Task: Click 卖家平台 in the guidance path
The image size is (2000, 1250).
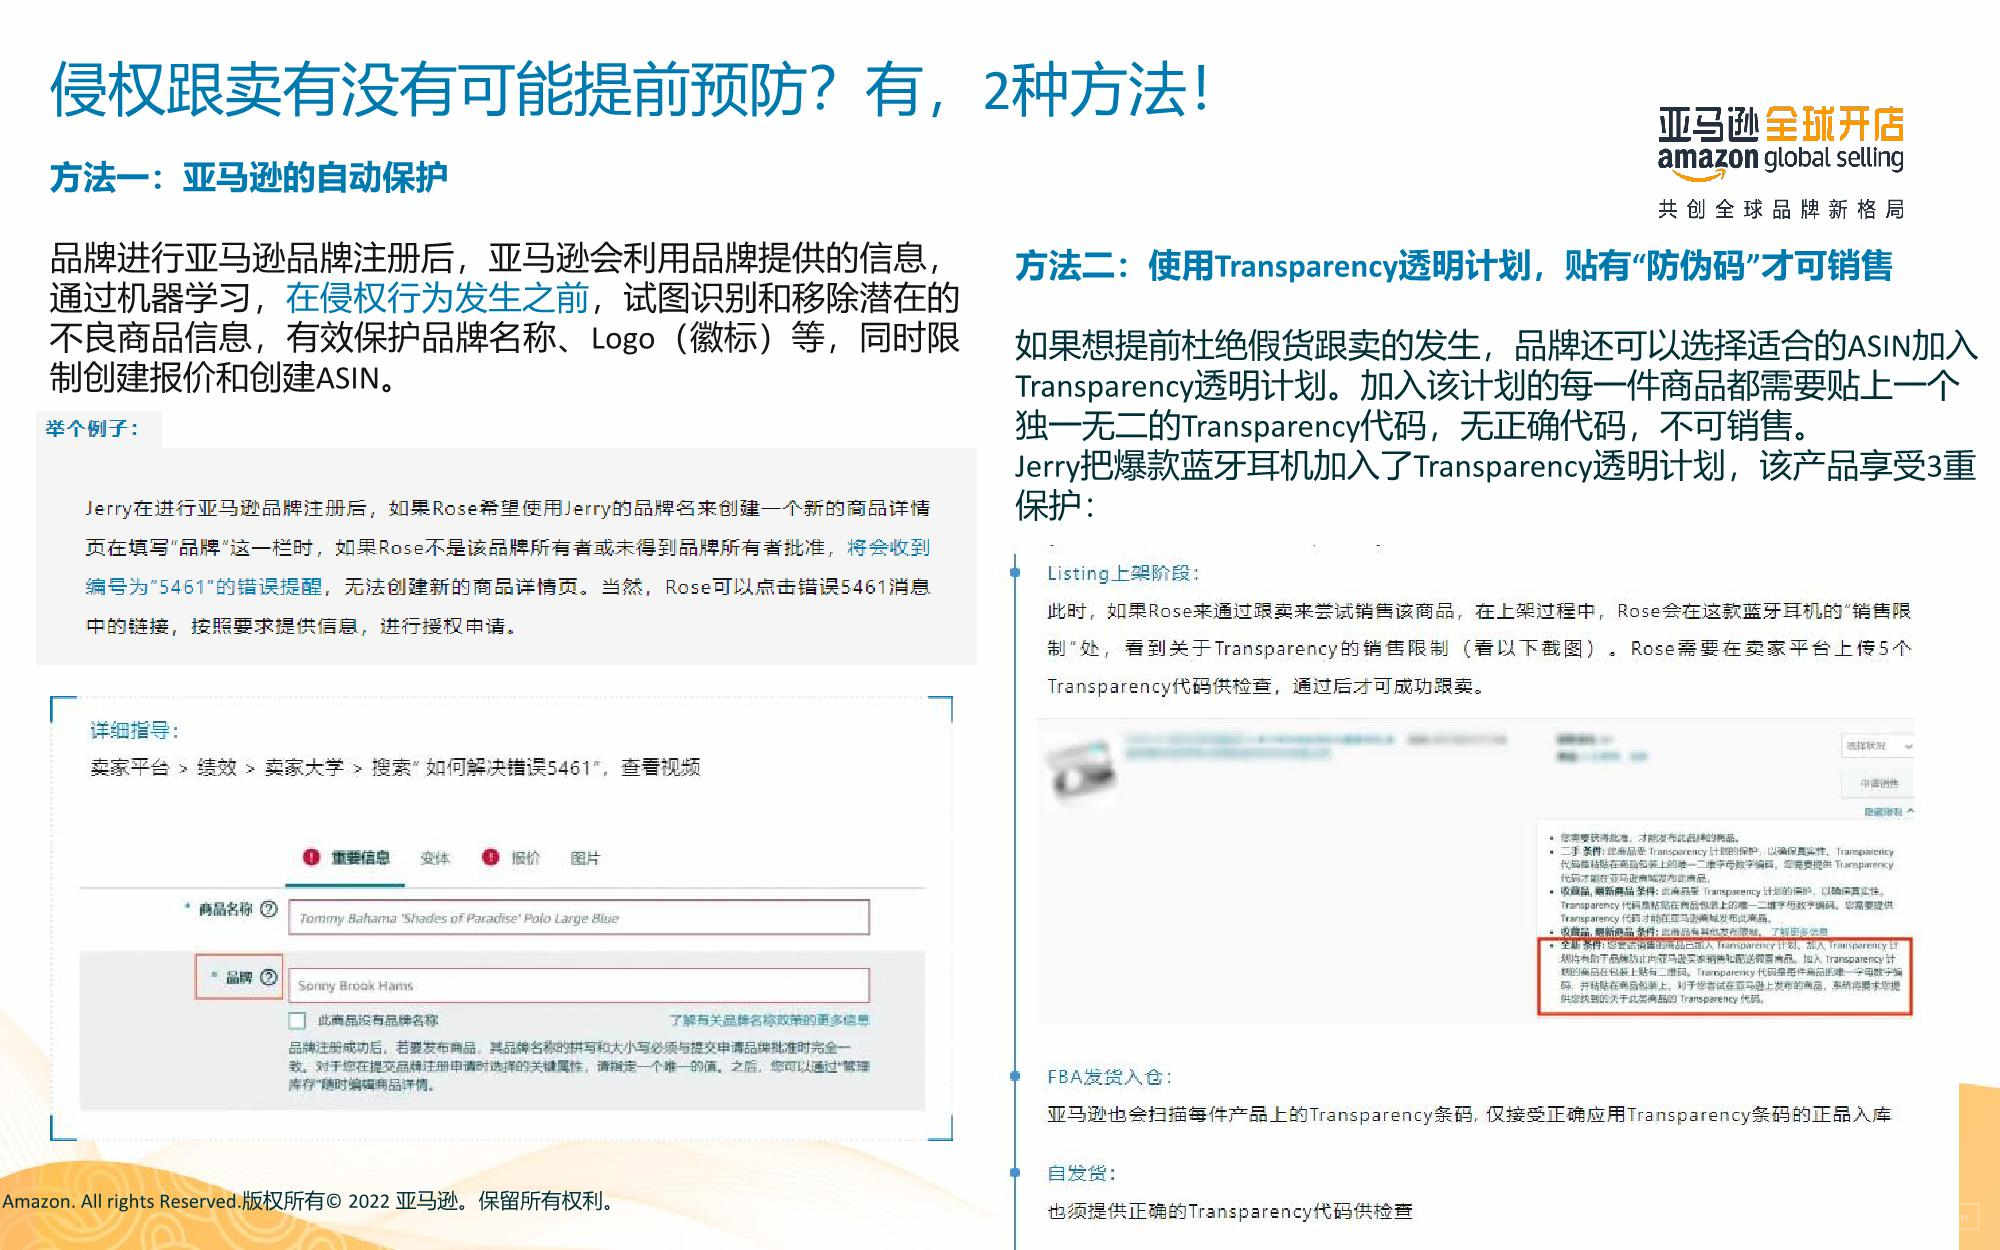Action: coord(130,767)
